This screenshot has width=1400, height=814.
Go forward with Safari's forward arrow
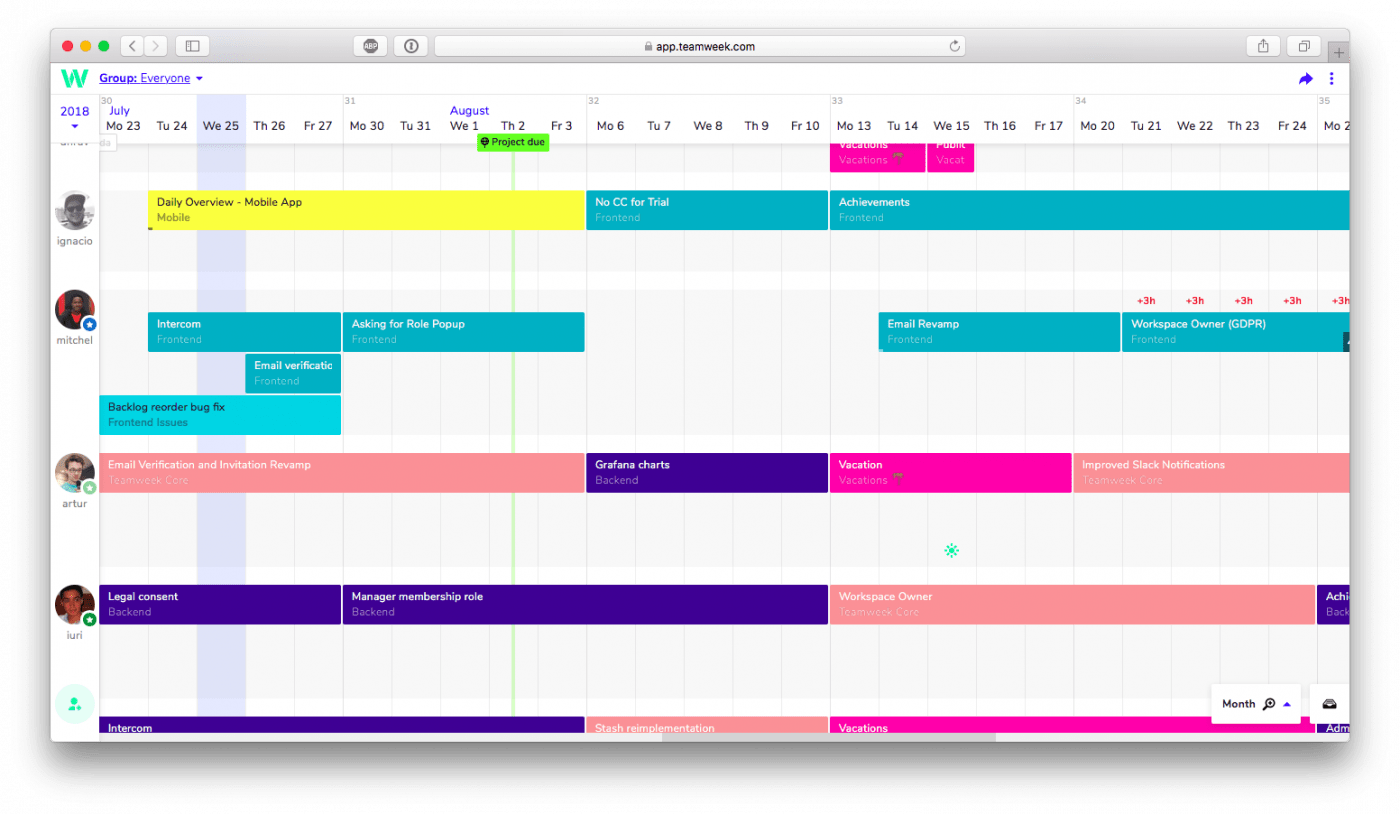[x=156, y=46]
